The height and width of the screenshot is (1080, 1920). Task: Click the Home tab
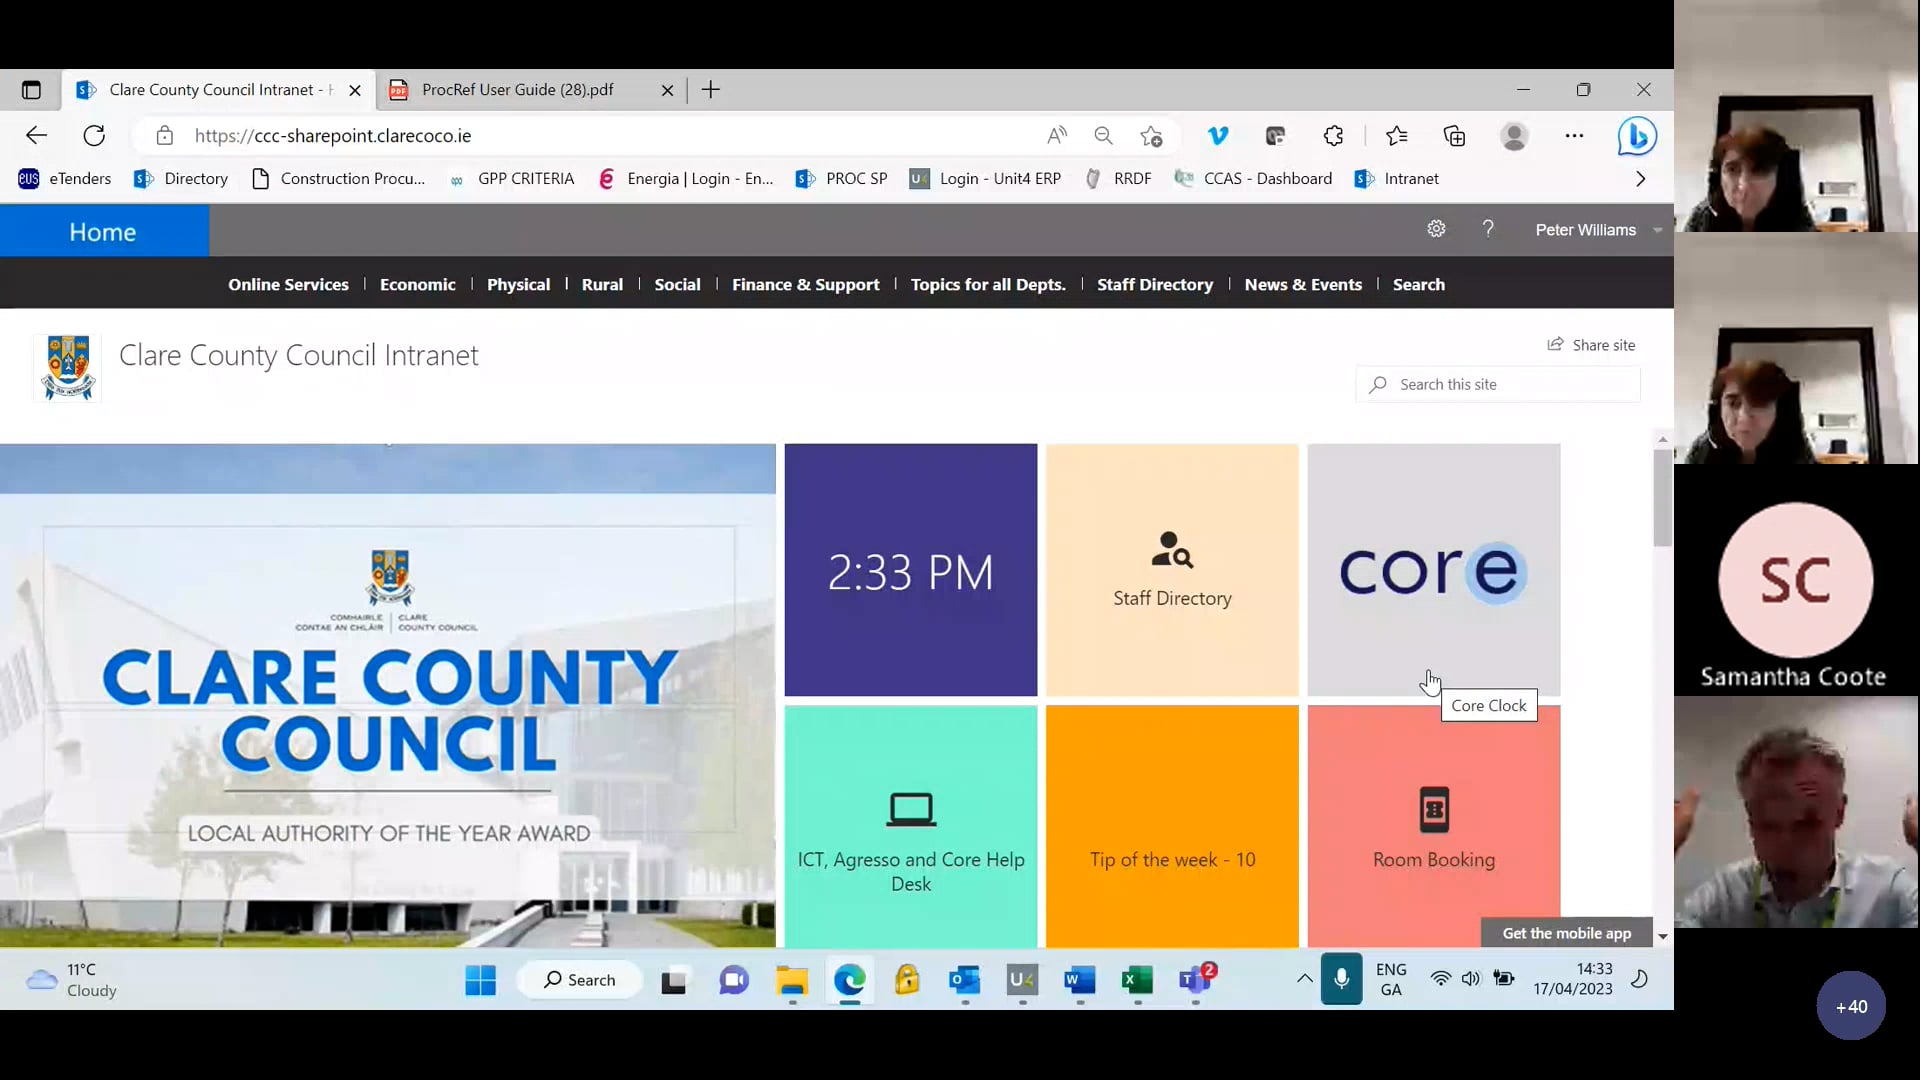(x=104, y=231)
